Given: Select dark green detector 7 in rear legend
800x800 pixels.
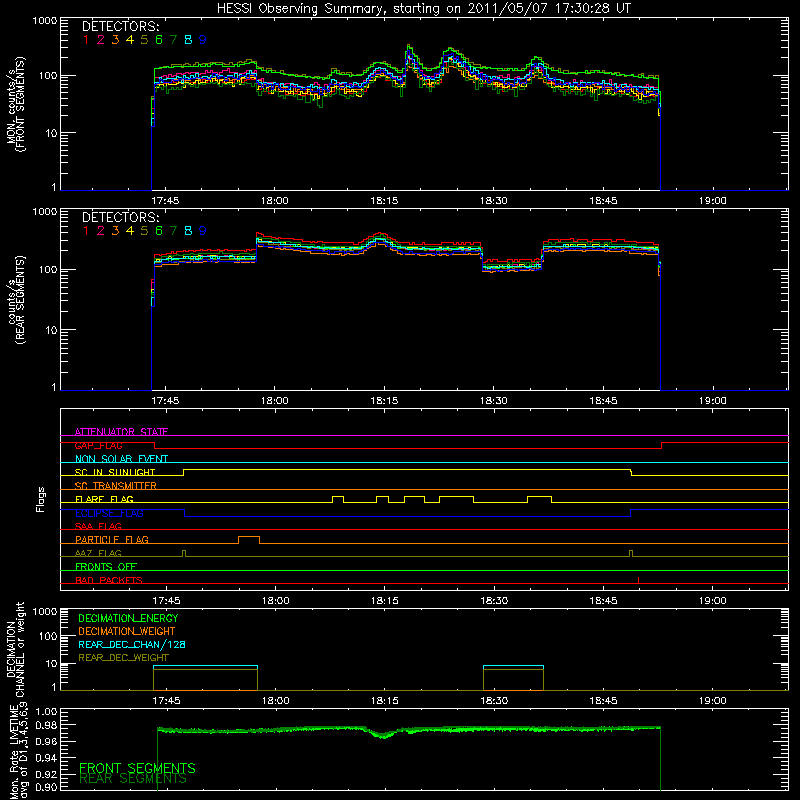Looking at the screenshot, I should click(173, 231).
